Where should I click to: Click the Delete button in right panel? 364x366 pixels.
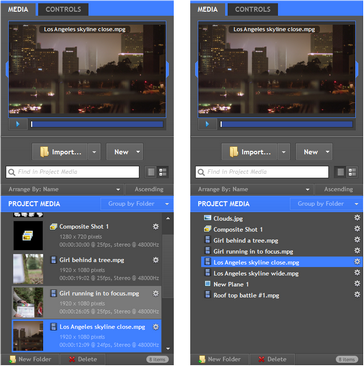coord(271,359)
